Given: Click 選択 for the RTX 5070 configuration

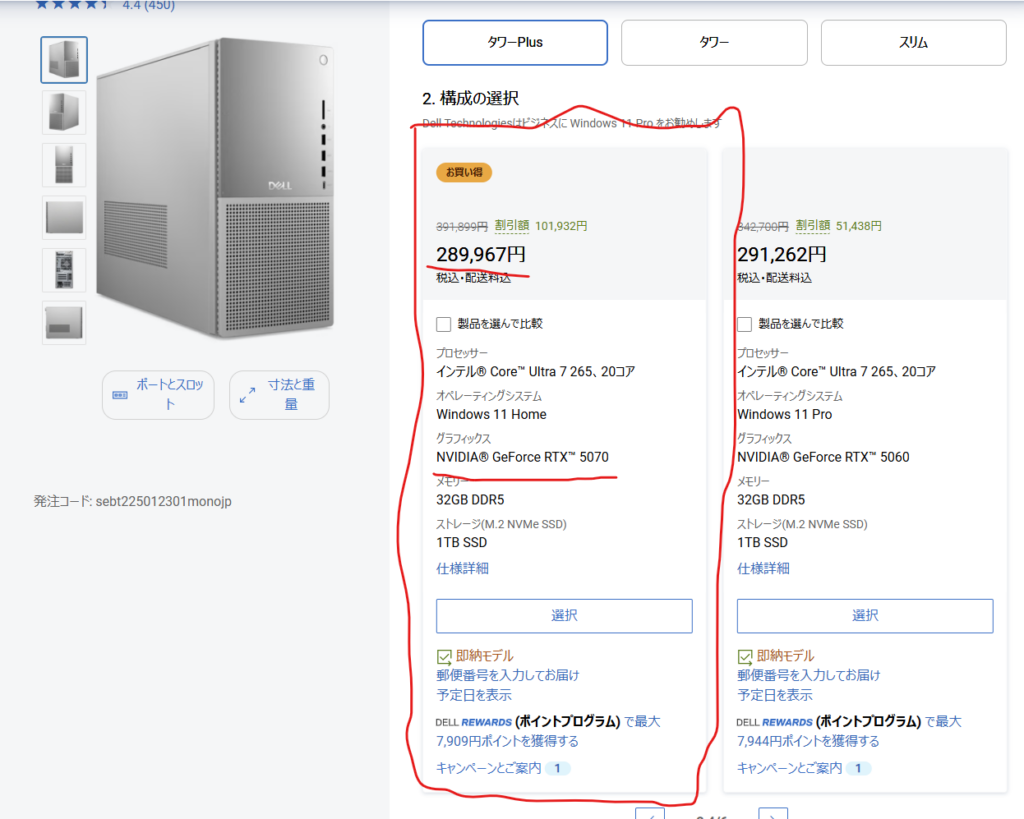Looking at the screenshot, I should click(564, 615).
